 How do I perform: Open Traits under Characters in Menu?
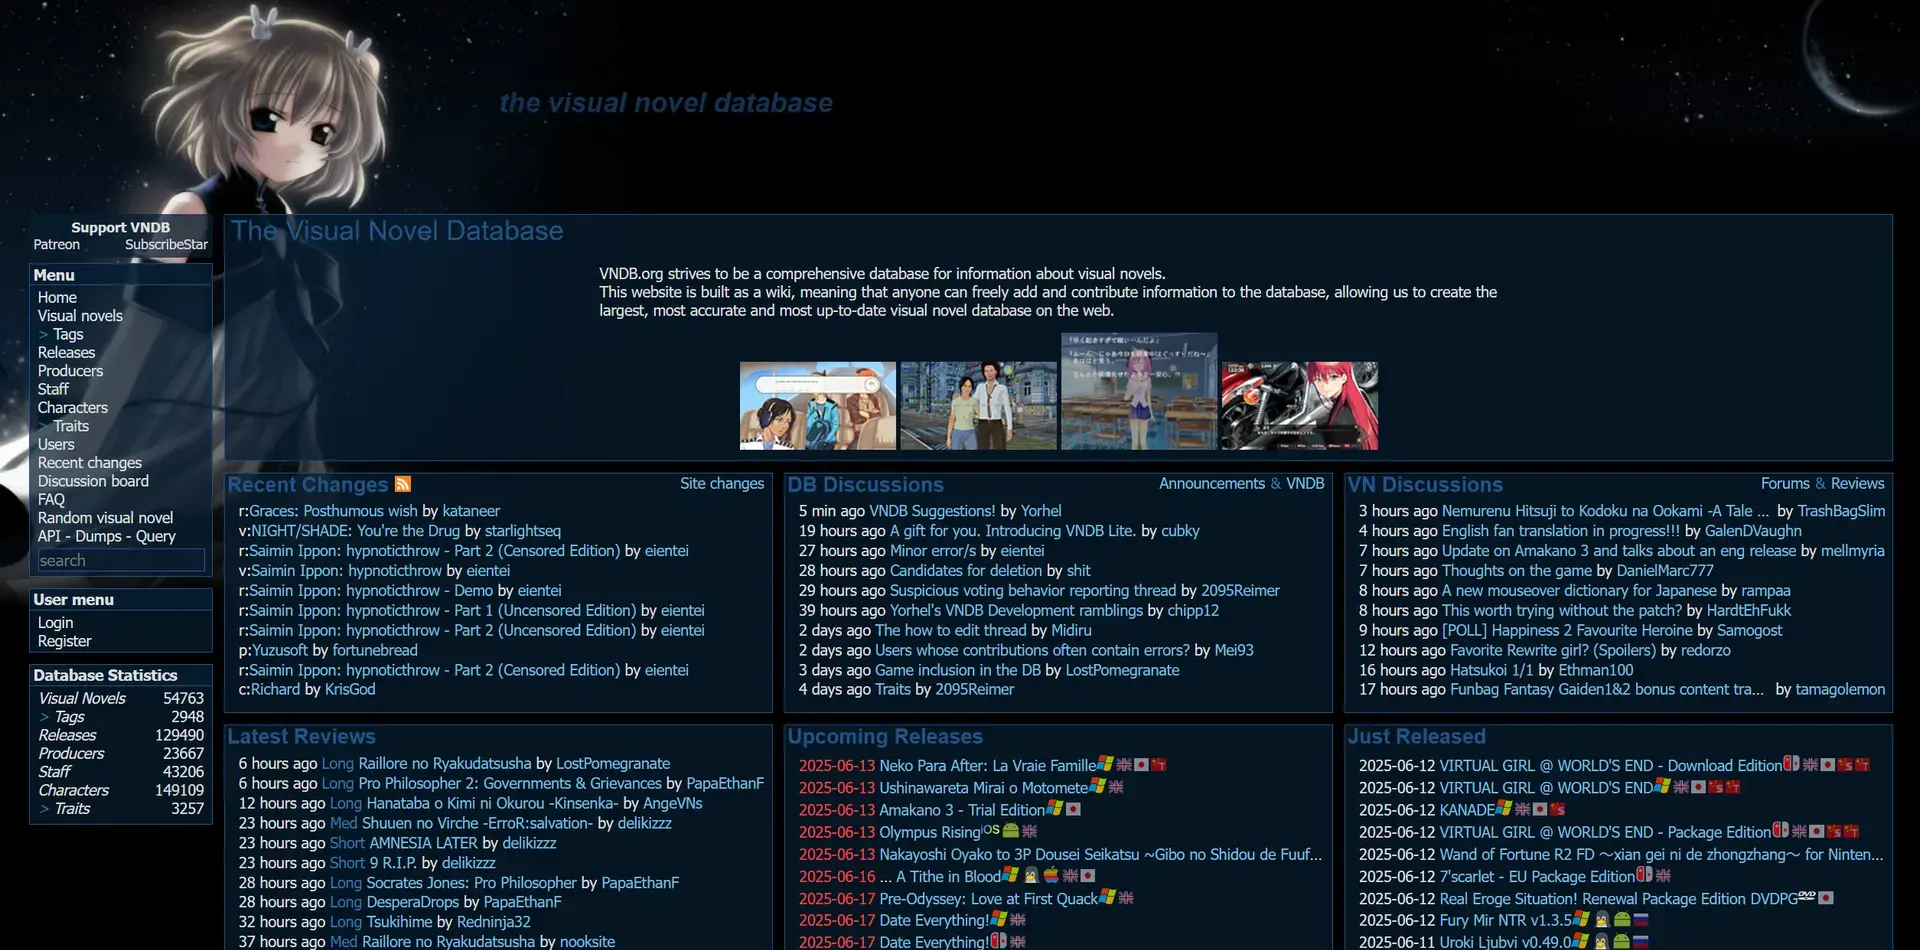coord(71,426)
